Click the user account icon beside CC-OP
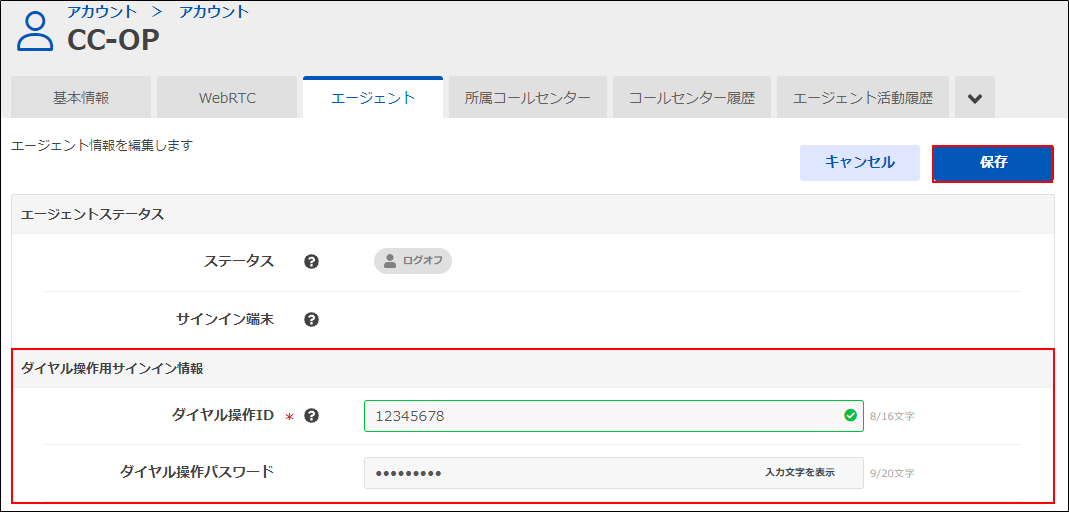Viewport: 1069px width, 512px height. click(x=35, y=31)
